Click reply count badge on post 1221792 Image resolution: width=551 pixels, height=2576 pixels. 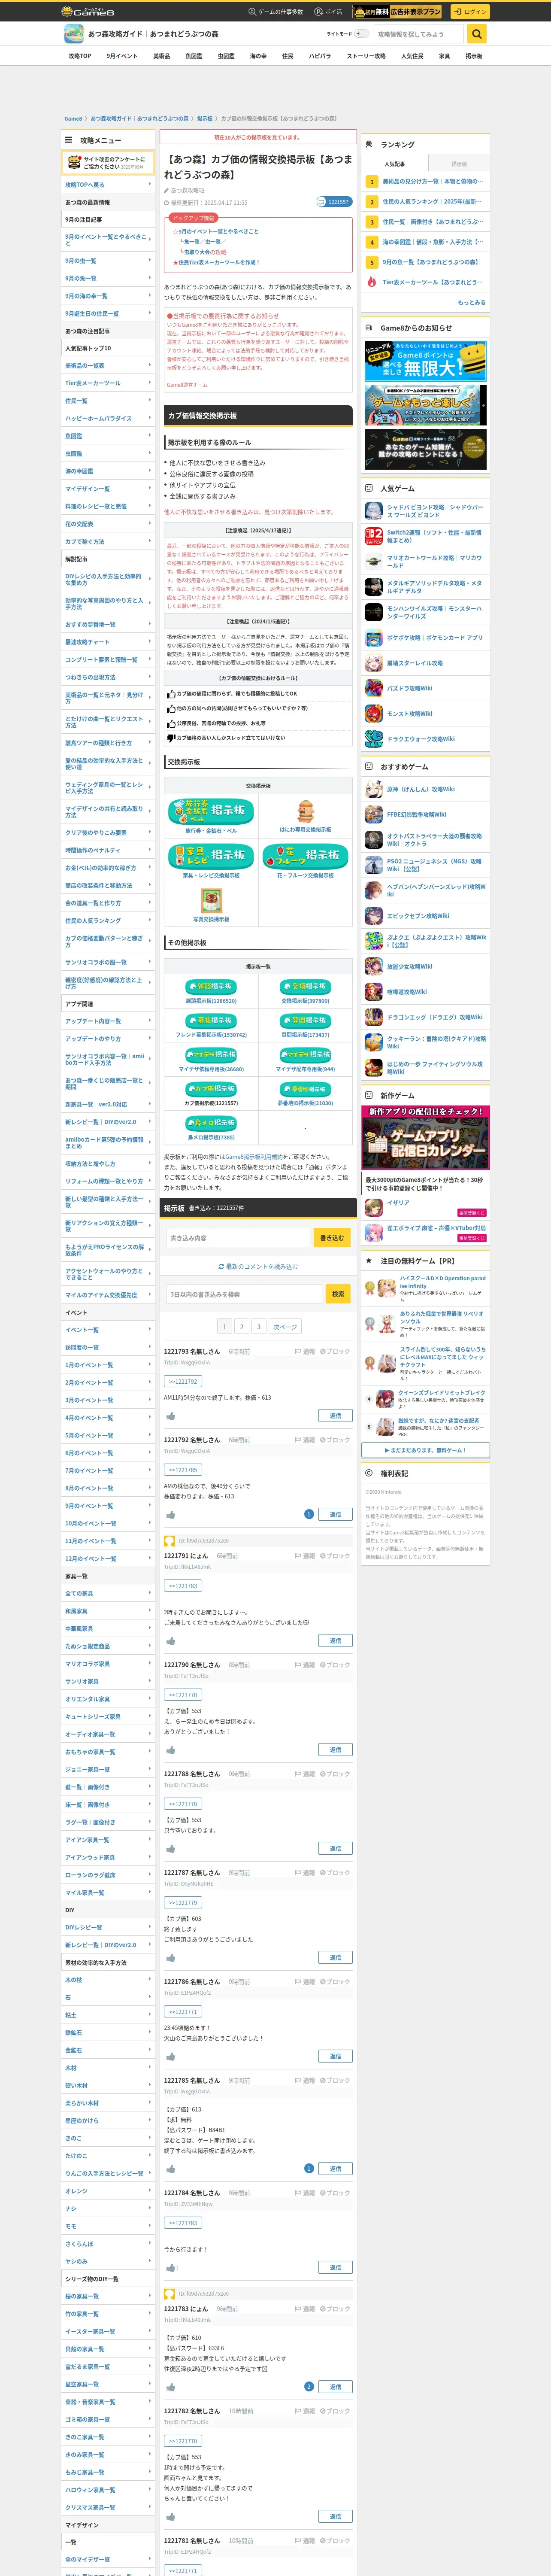tap(309, 1514)
